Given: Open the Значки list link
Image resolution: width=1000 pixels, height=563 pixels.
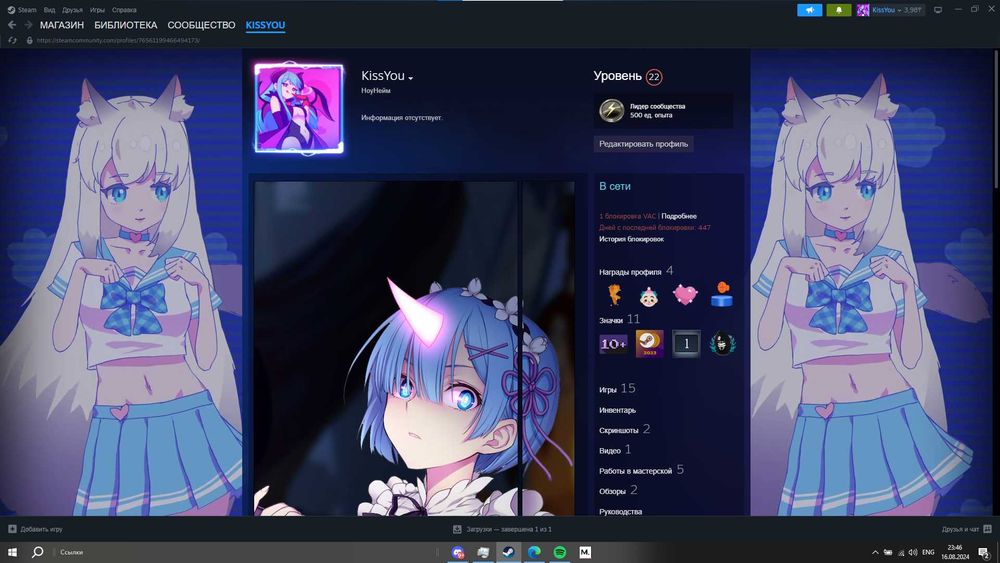Looking at the screenshot, I should pos(610,320).
